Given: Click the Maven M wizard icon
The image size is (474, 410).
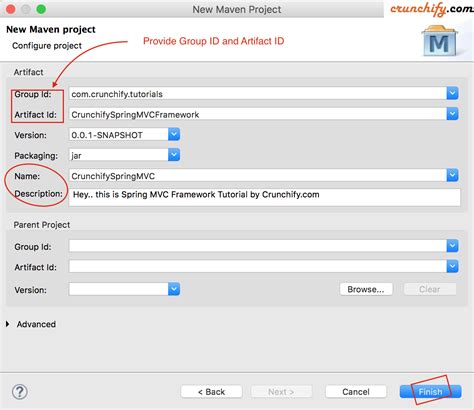Looking at the screenshot, I should [439, 41].
